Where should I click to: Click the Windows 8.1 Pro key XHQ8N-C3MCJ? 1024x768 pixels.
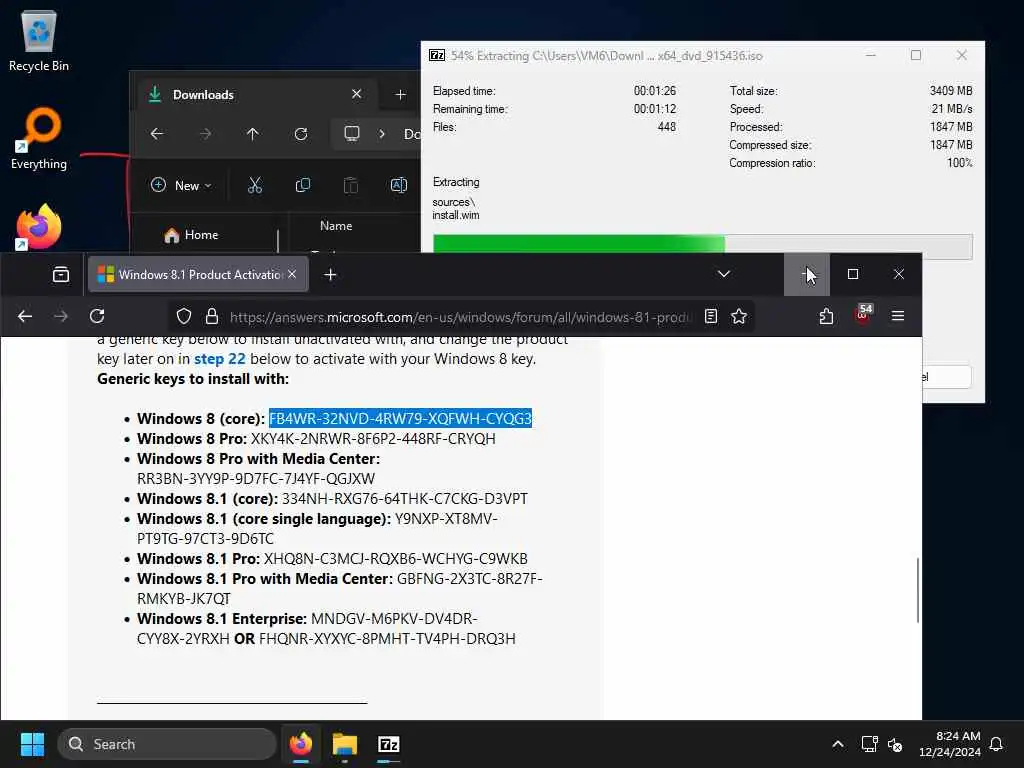click(x=395, y=559)
